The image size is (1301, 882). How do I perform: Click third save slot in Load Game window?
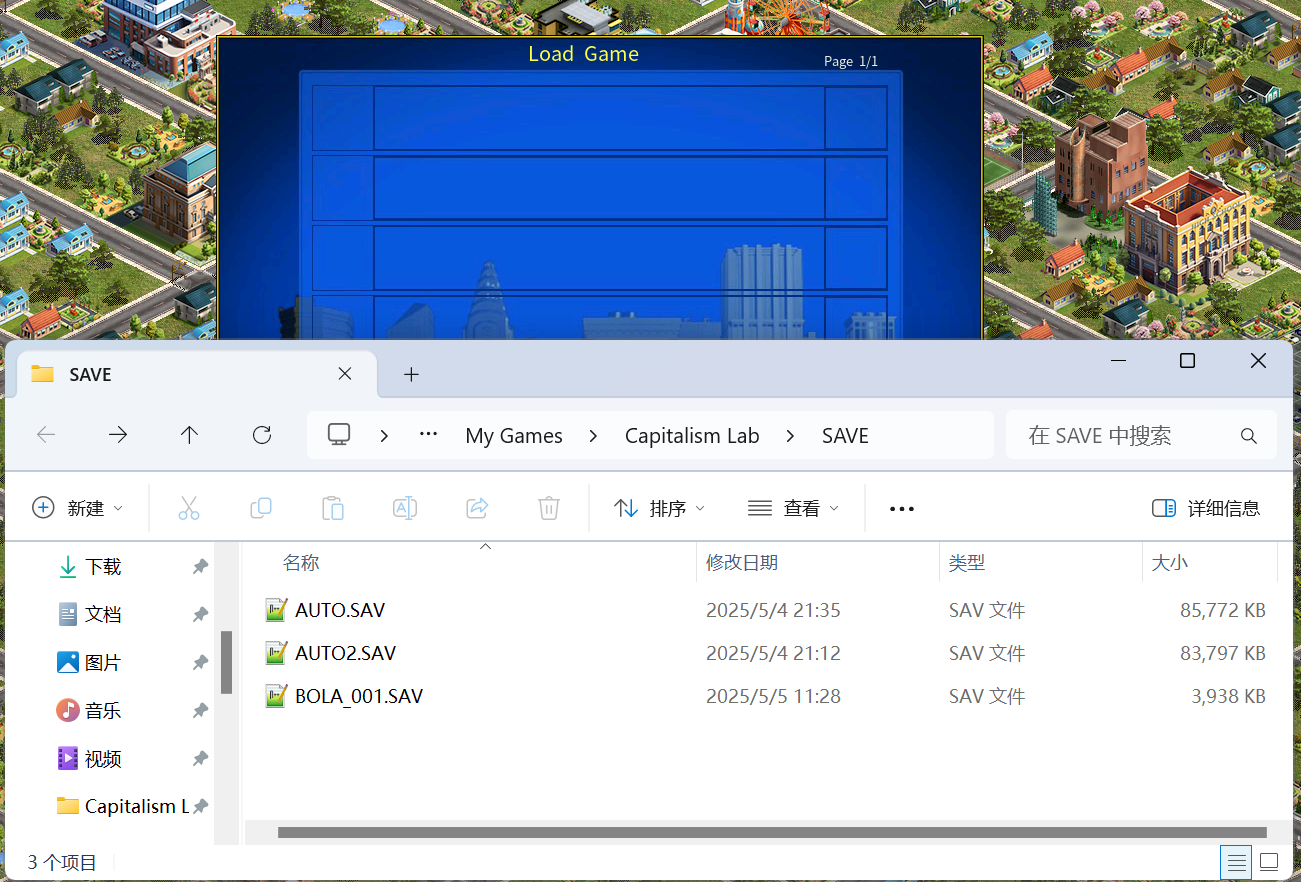click(x=600, y=258)
